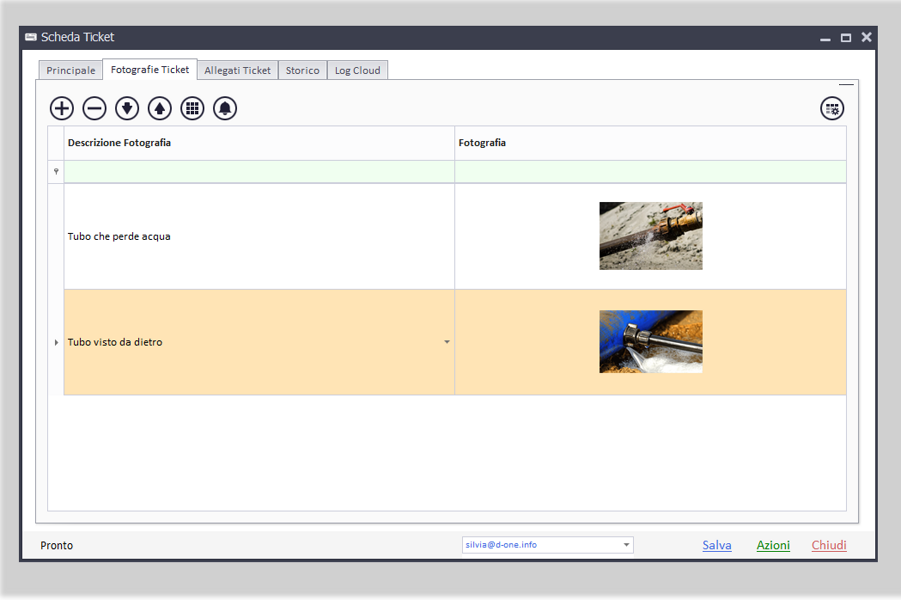Open dropdown arrow in 'Tubo visto da dietro' cell
Screen dimensions: 901x600
(447, 342)
